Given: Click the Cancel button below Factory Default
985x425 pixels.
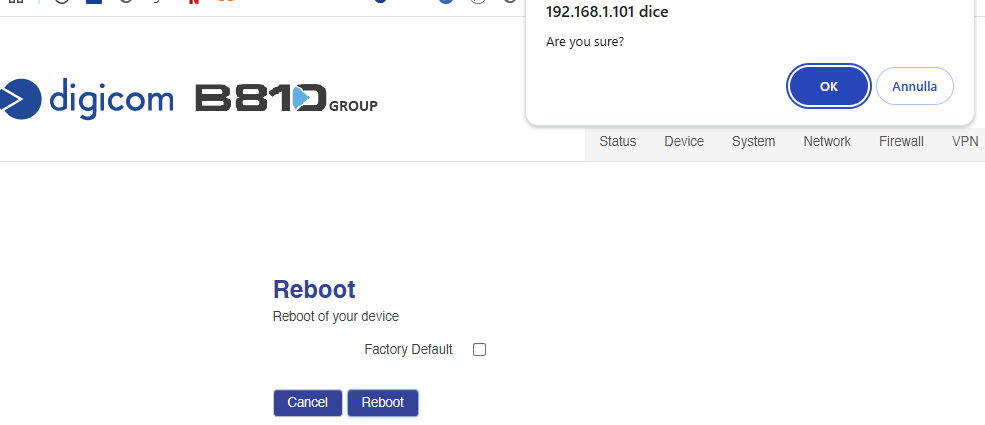Looking at the screenshot, I should tap(307, 402).
